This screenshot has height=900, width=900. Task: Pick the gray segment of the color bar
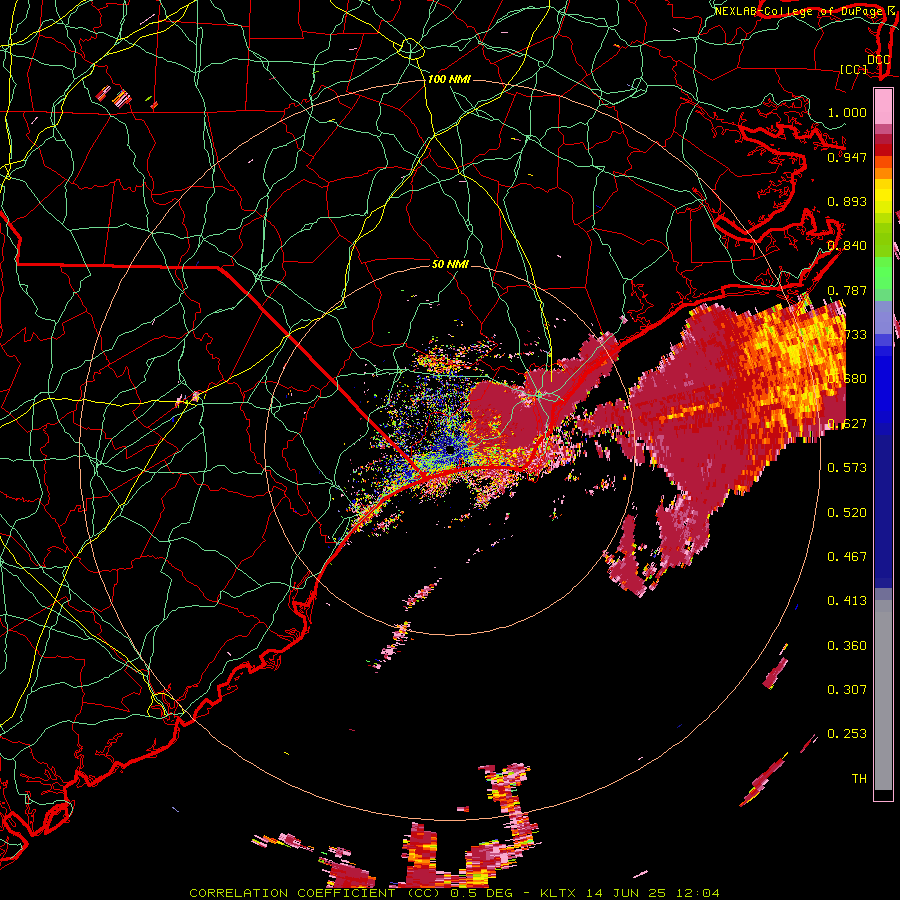(x=883, y=695)
